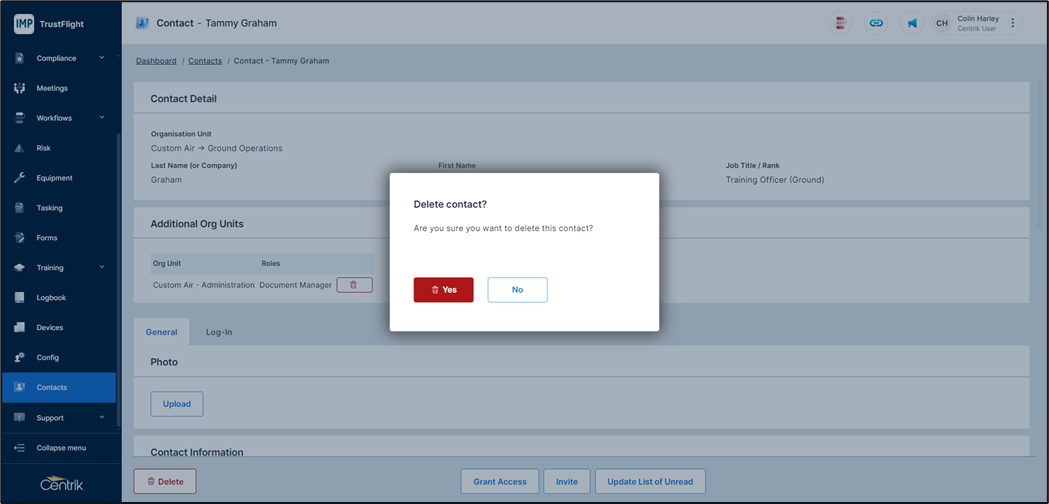This screenshot has height=504, width=1049.
Task: Open the Config sidebar icon
Action: (x=19, y=357)
